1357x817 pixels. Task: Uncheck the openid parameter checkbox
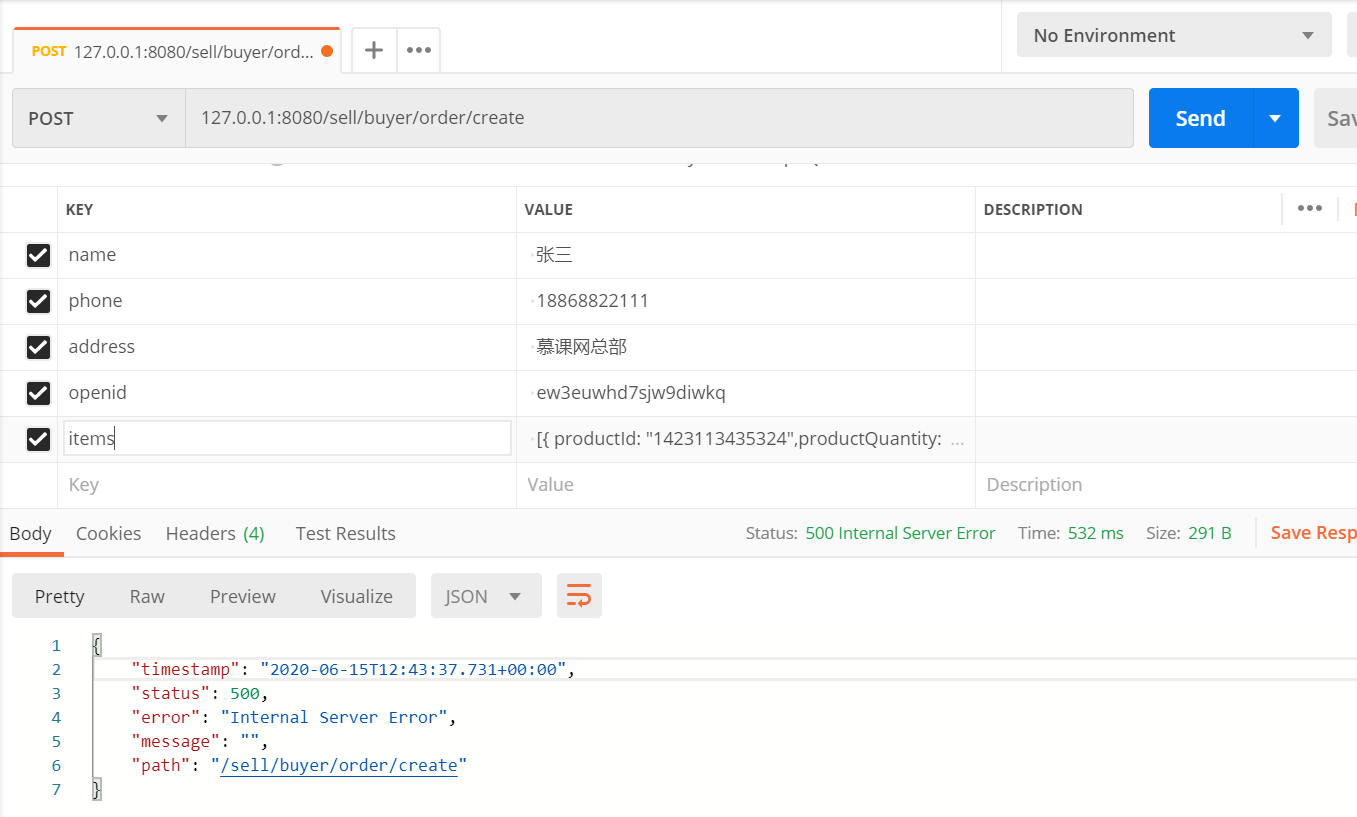[38, 393]
